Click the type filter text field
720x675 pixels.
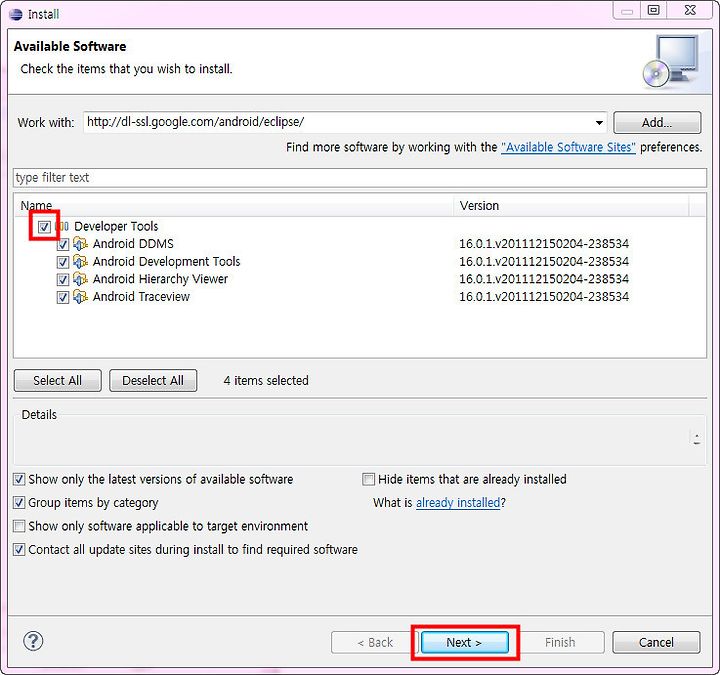pyautogui.click(x=360, y=178)
